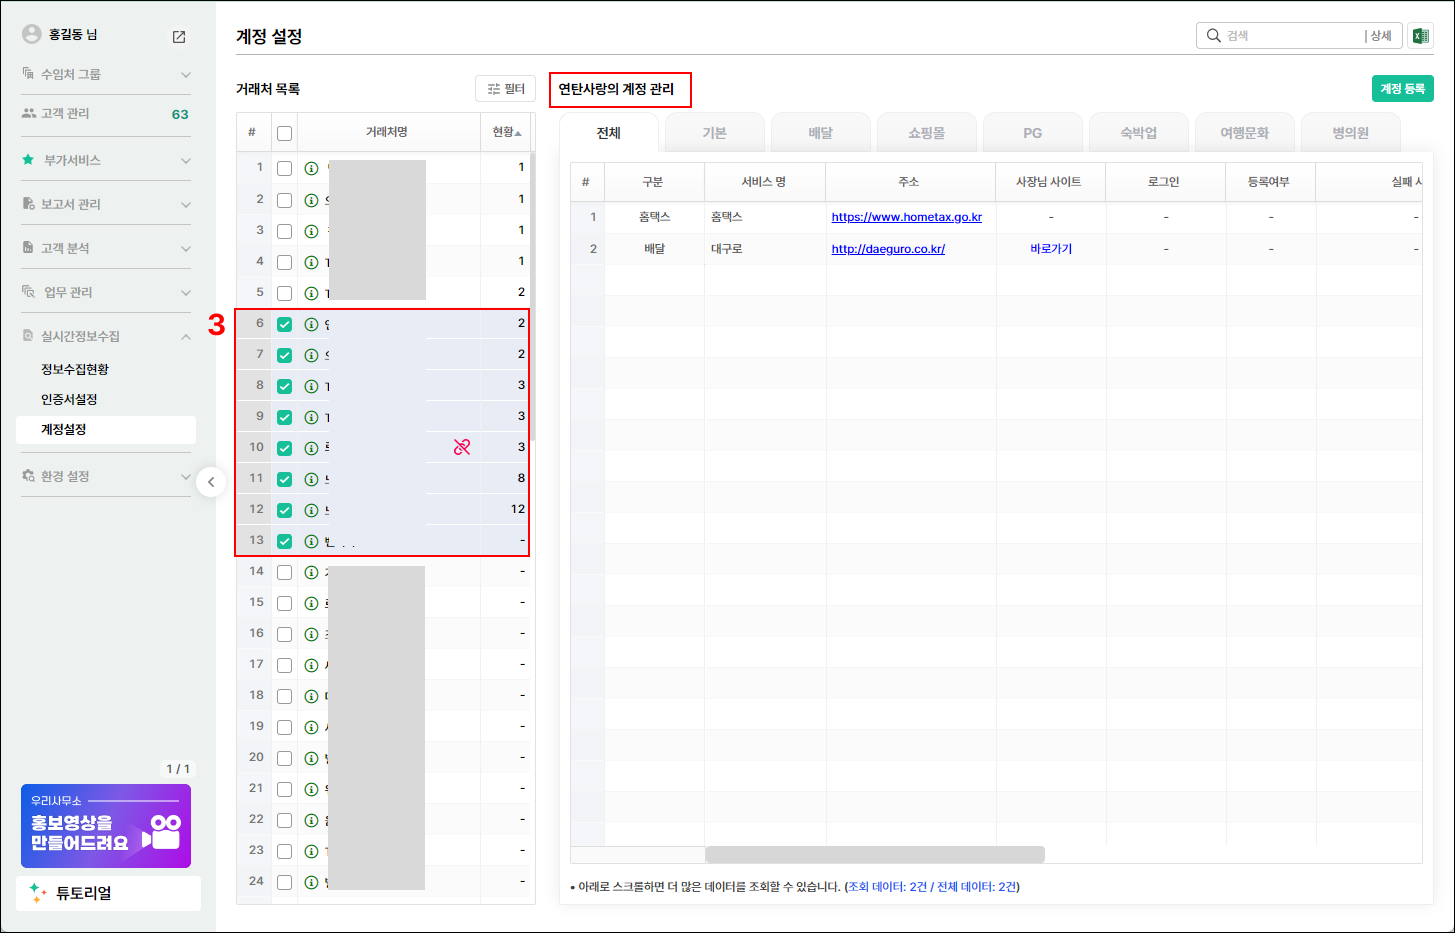This screenshot has height=933, width=1455.
Task: Open the hometax.go.kr link
Action: [x=906, y=217]
